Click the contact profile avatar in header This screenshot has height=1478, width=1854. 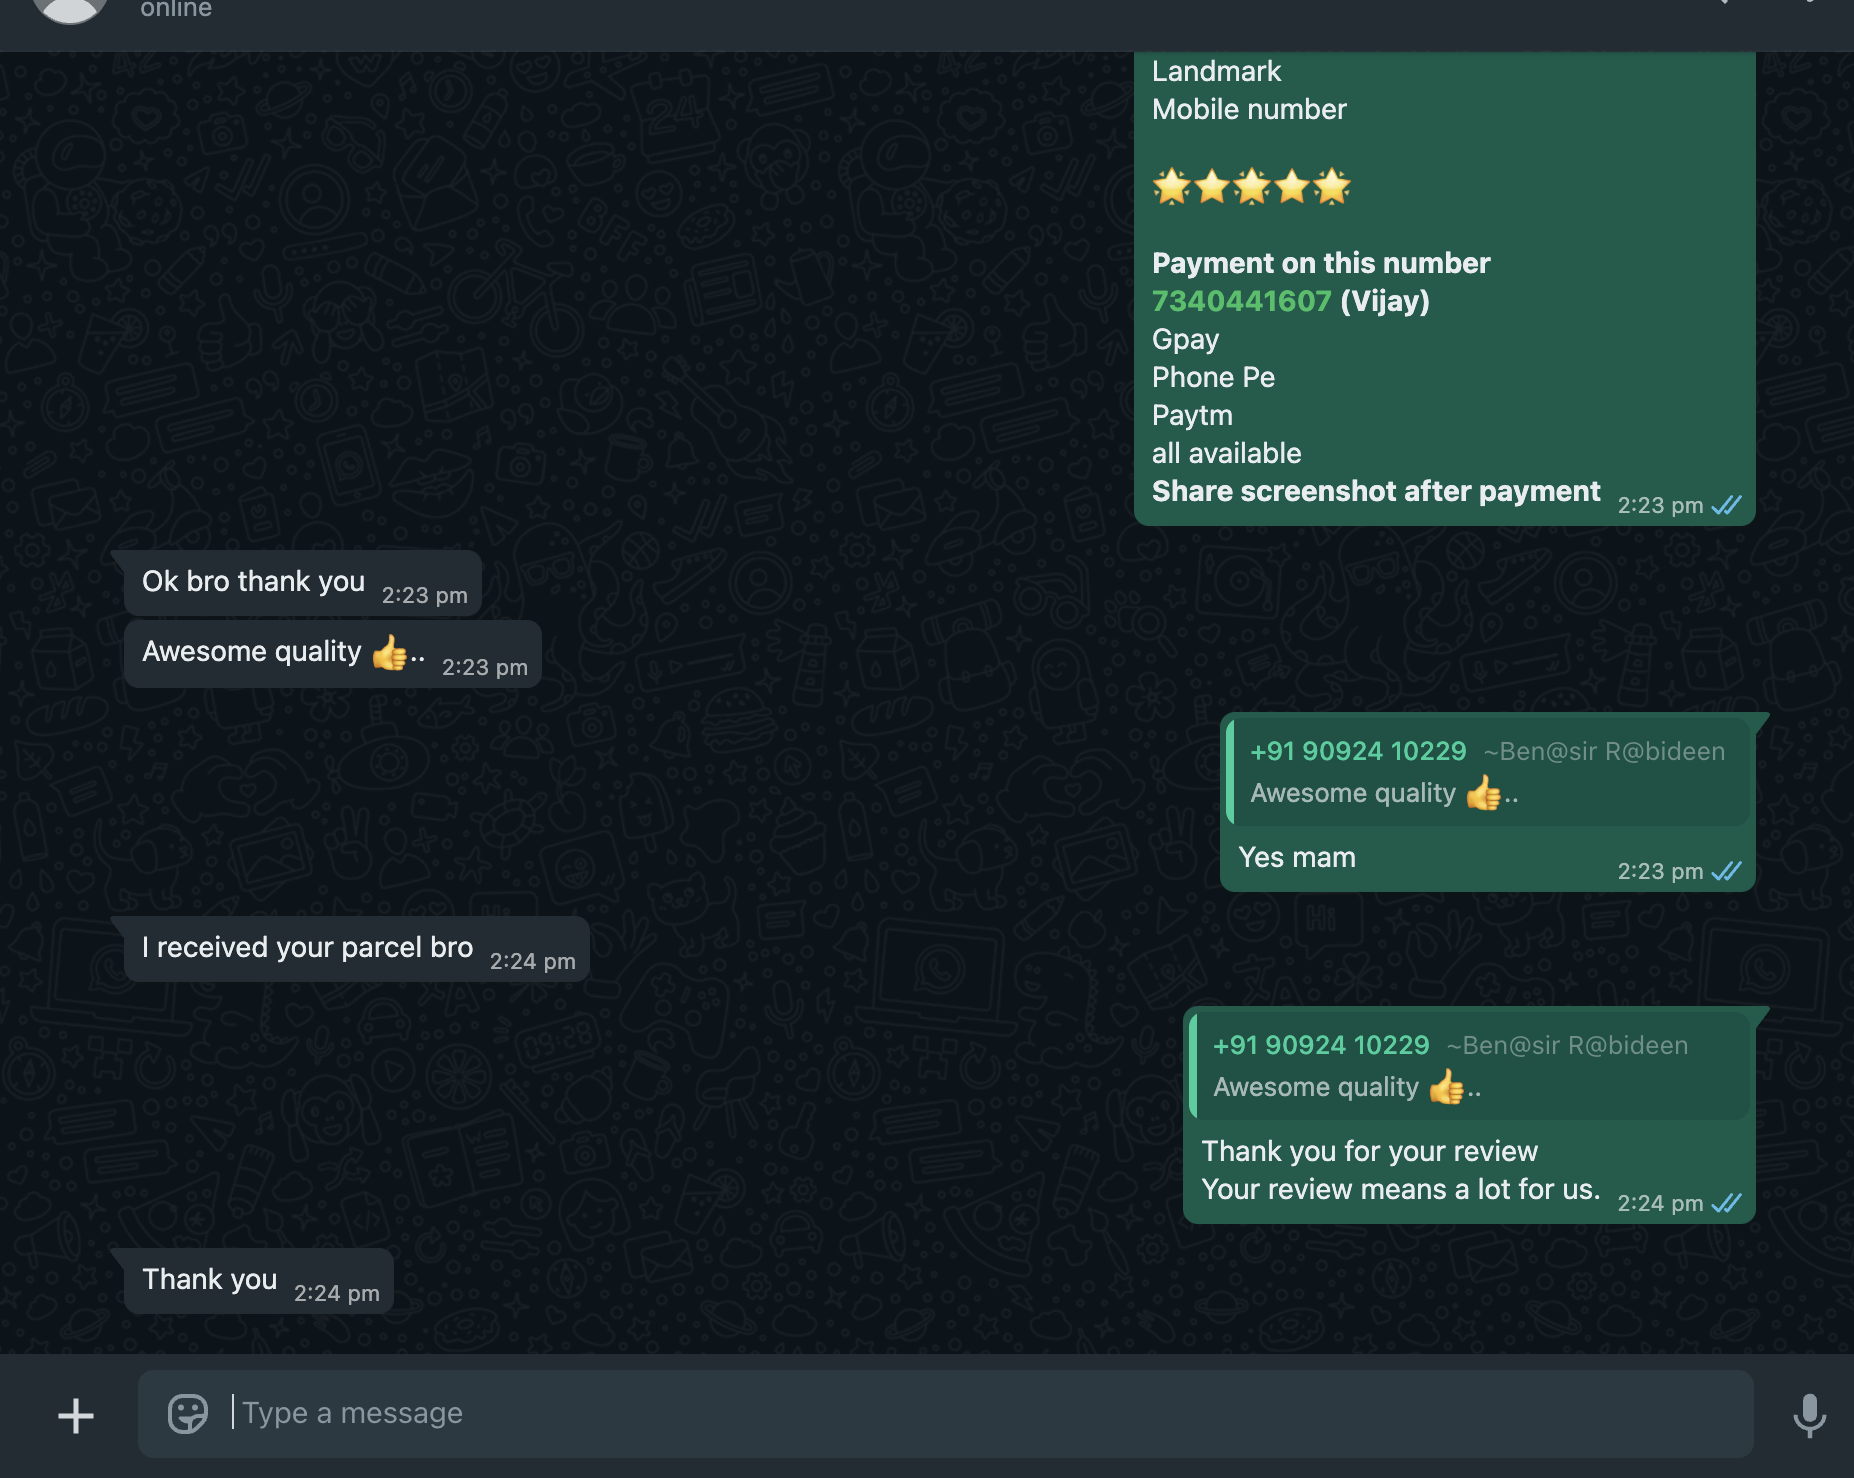(x=70, y=8)
